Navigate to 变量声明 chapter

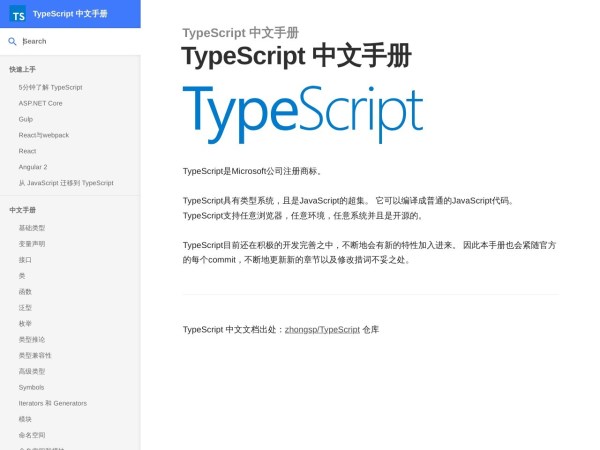pyautogui.click(x=31, y=244)
